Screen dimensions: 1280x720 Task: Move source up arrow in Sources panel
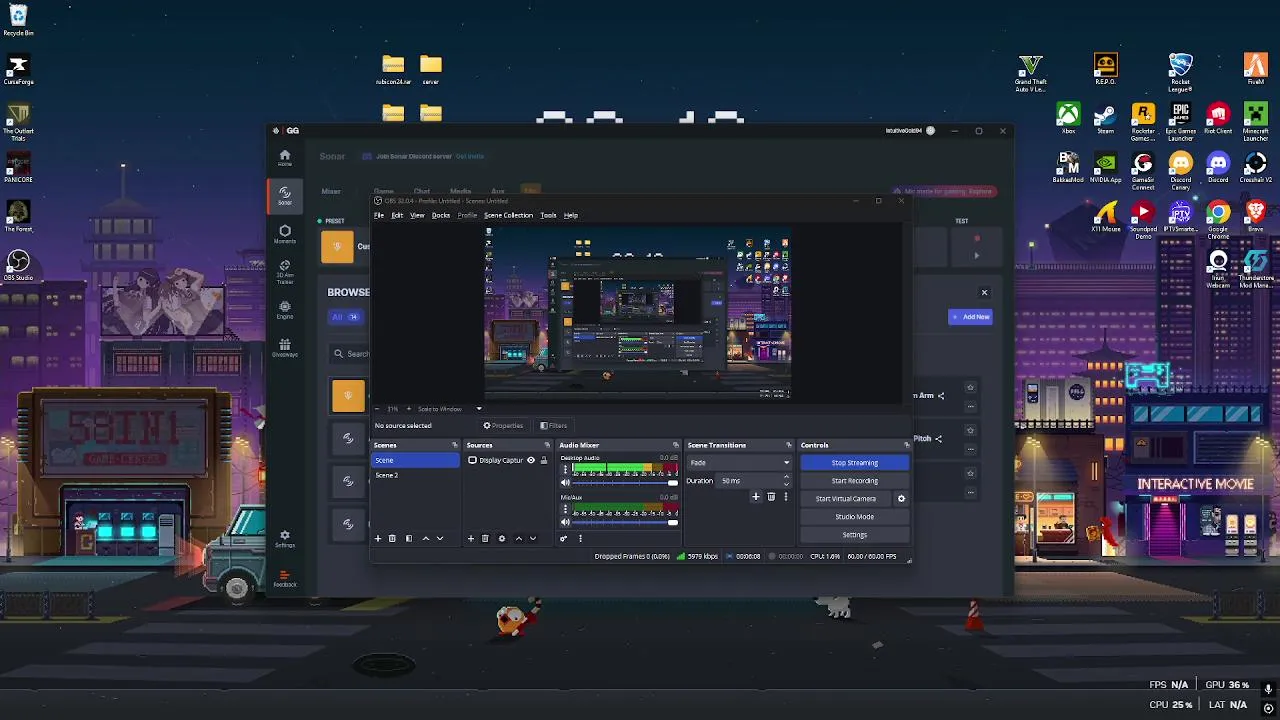(518, 538)
